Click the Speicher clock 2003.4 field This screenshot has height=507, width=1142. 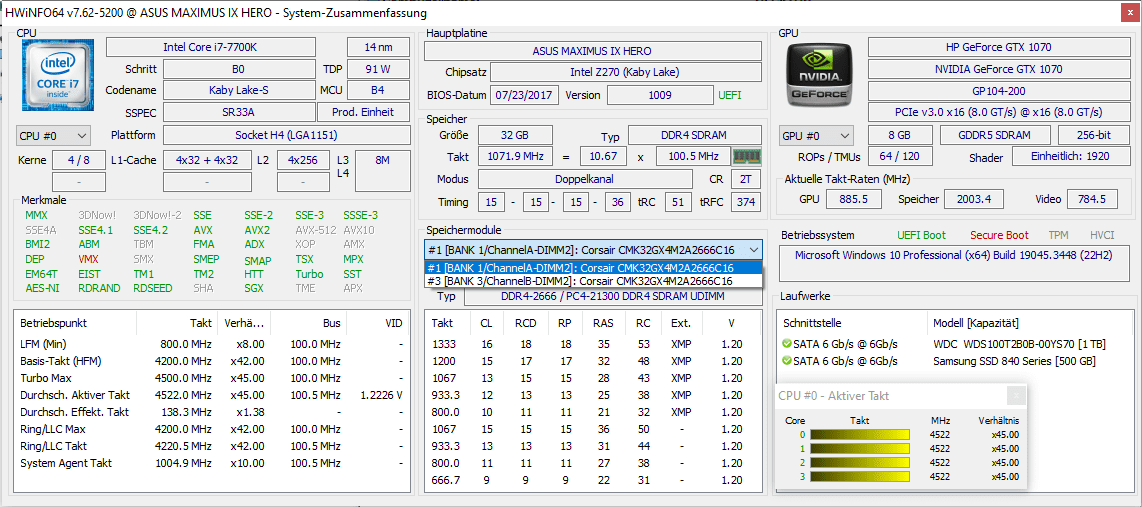(974, 199)
